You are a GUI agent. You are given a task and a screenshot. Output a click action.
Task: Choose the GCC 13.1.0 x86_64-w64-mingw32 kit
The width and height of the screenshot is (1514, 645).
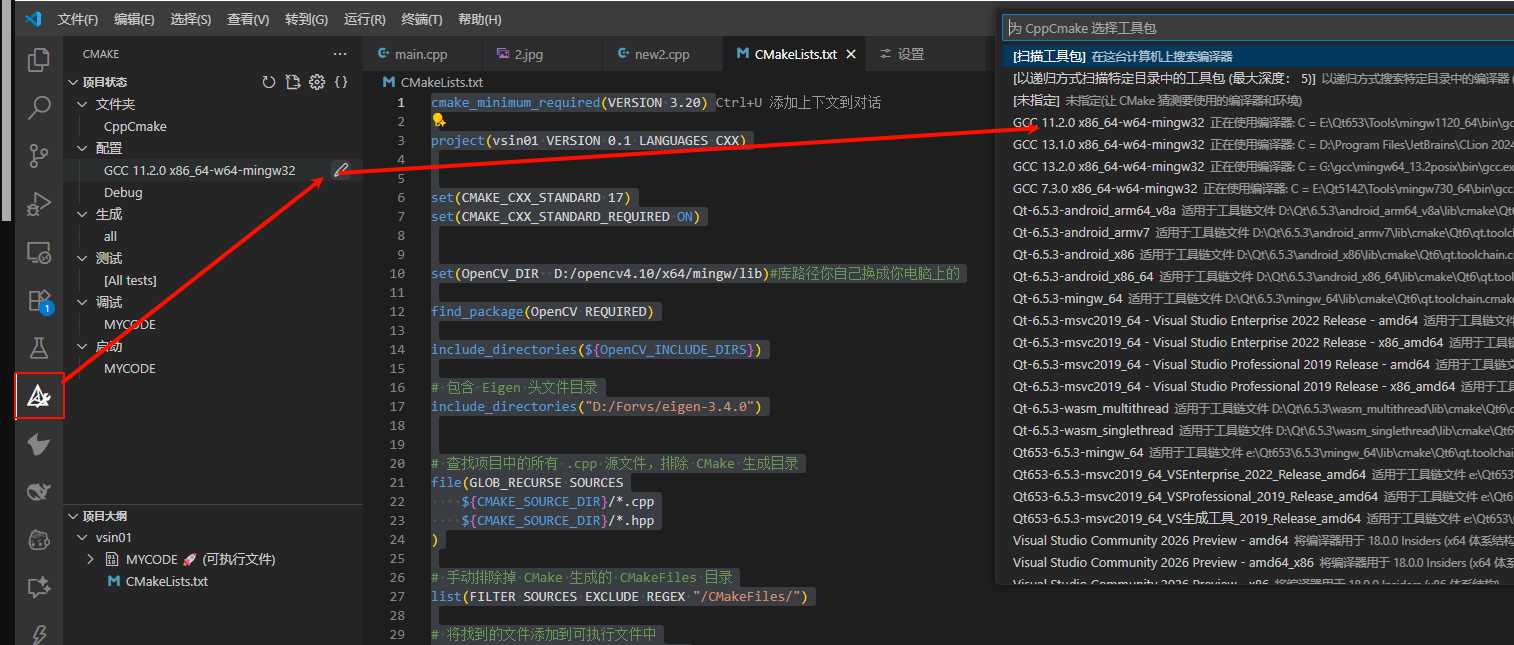click(x=1258, y=144)
